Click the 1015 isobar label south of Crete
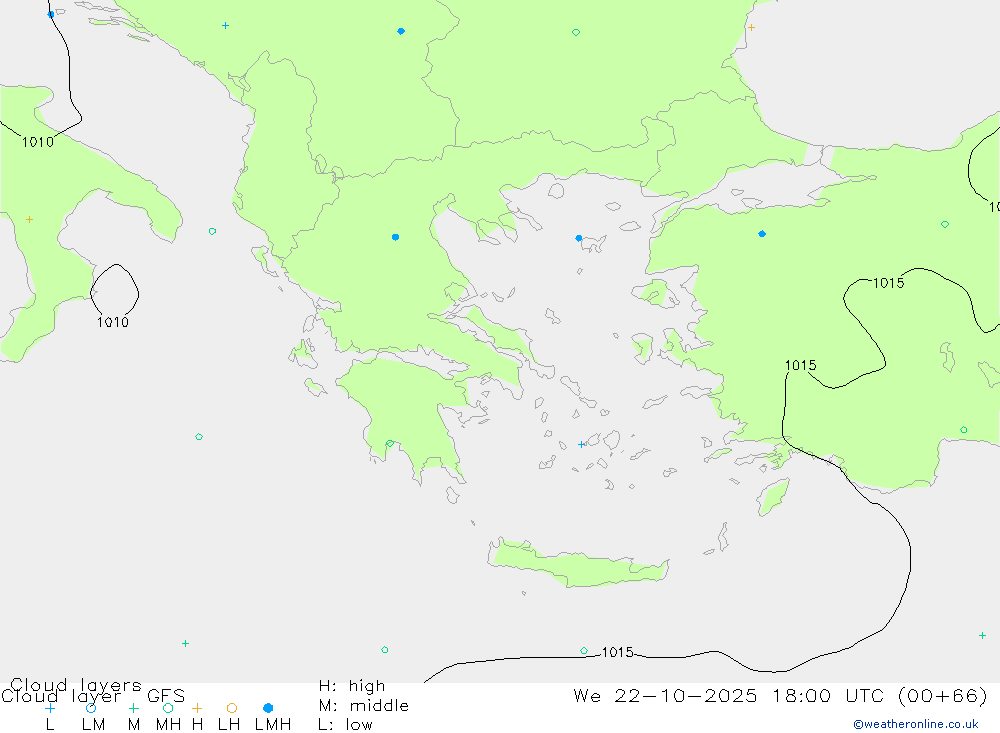This screenshot has height=733, width=1000. tap(618, 652)
